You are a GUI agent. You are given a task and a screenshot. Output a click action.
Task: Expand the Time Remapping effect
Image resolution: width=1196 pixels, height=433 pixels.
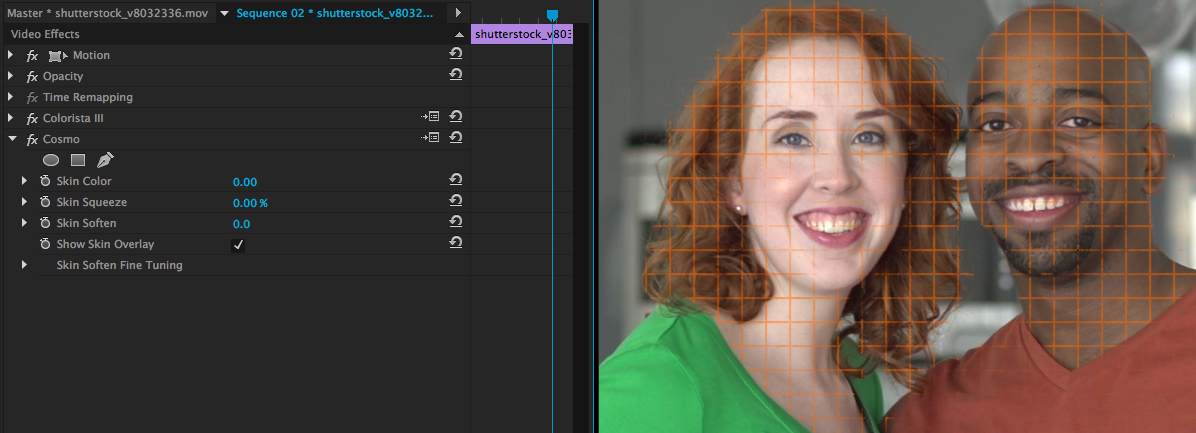[x=11, y=97]
